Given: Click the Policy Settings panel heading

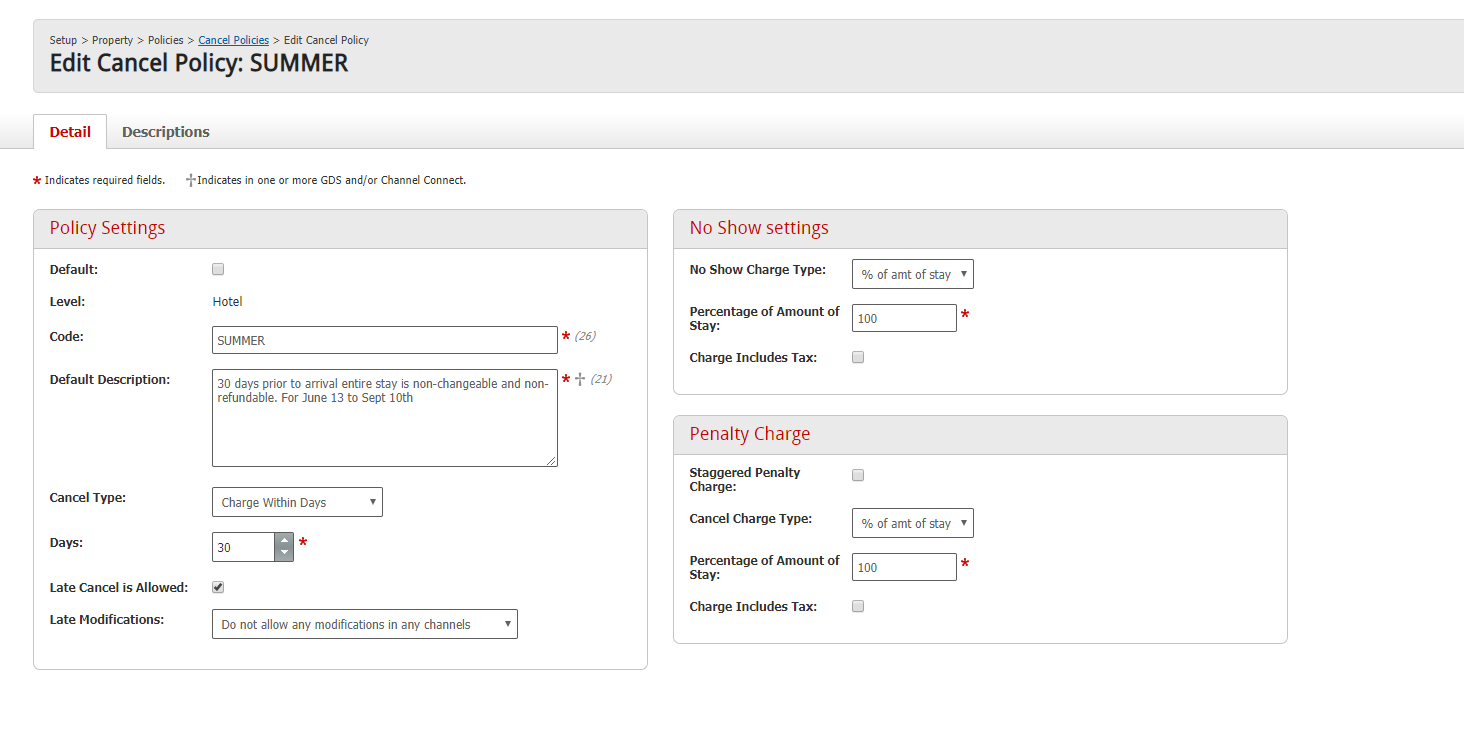Looking at the screenshot, I should 108,228.
